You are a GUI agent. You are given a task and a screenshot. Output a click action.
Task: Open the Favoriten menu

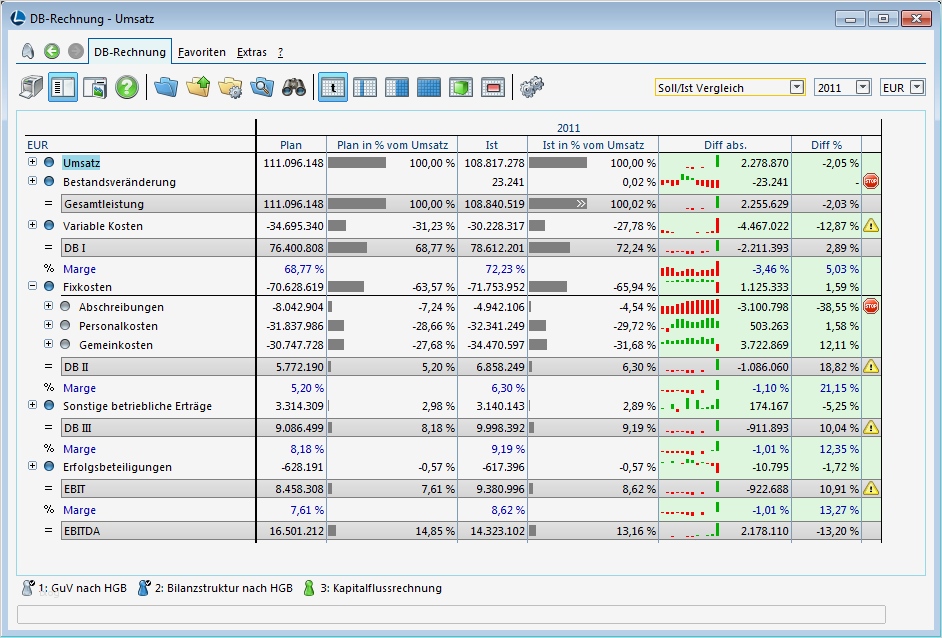201,52
